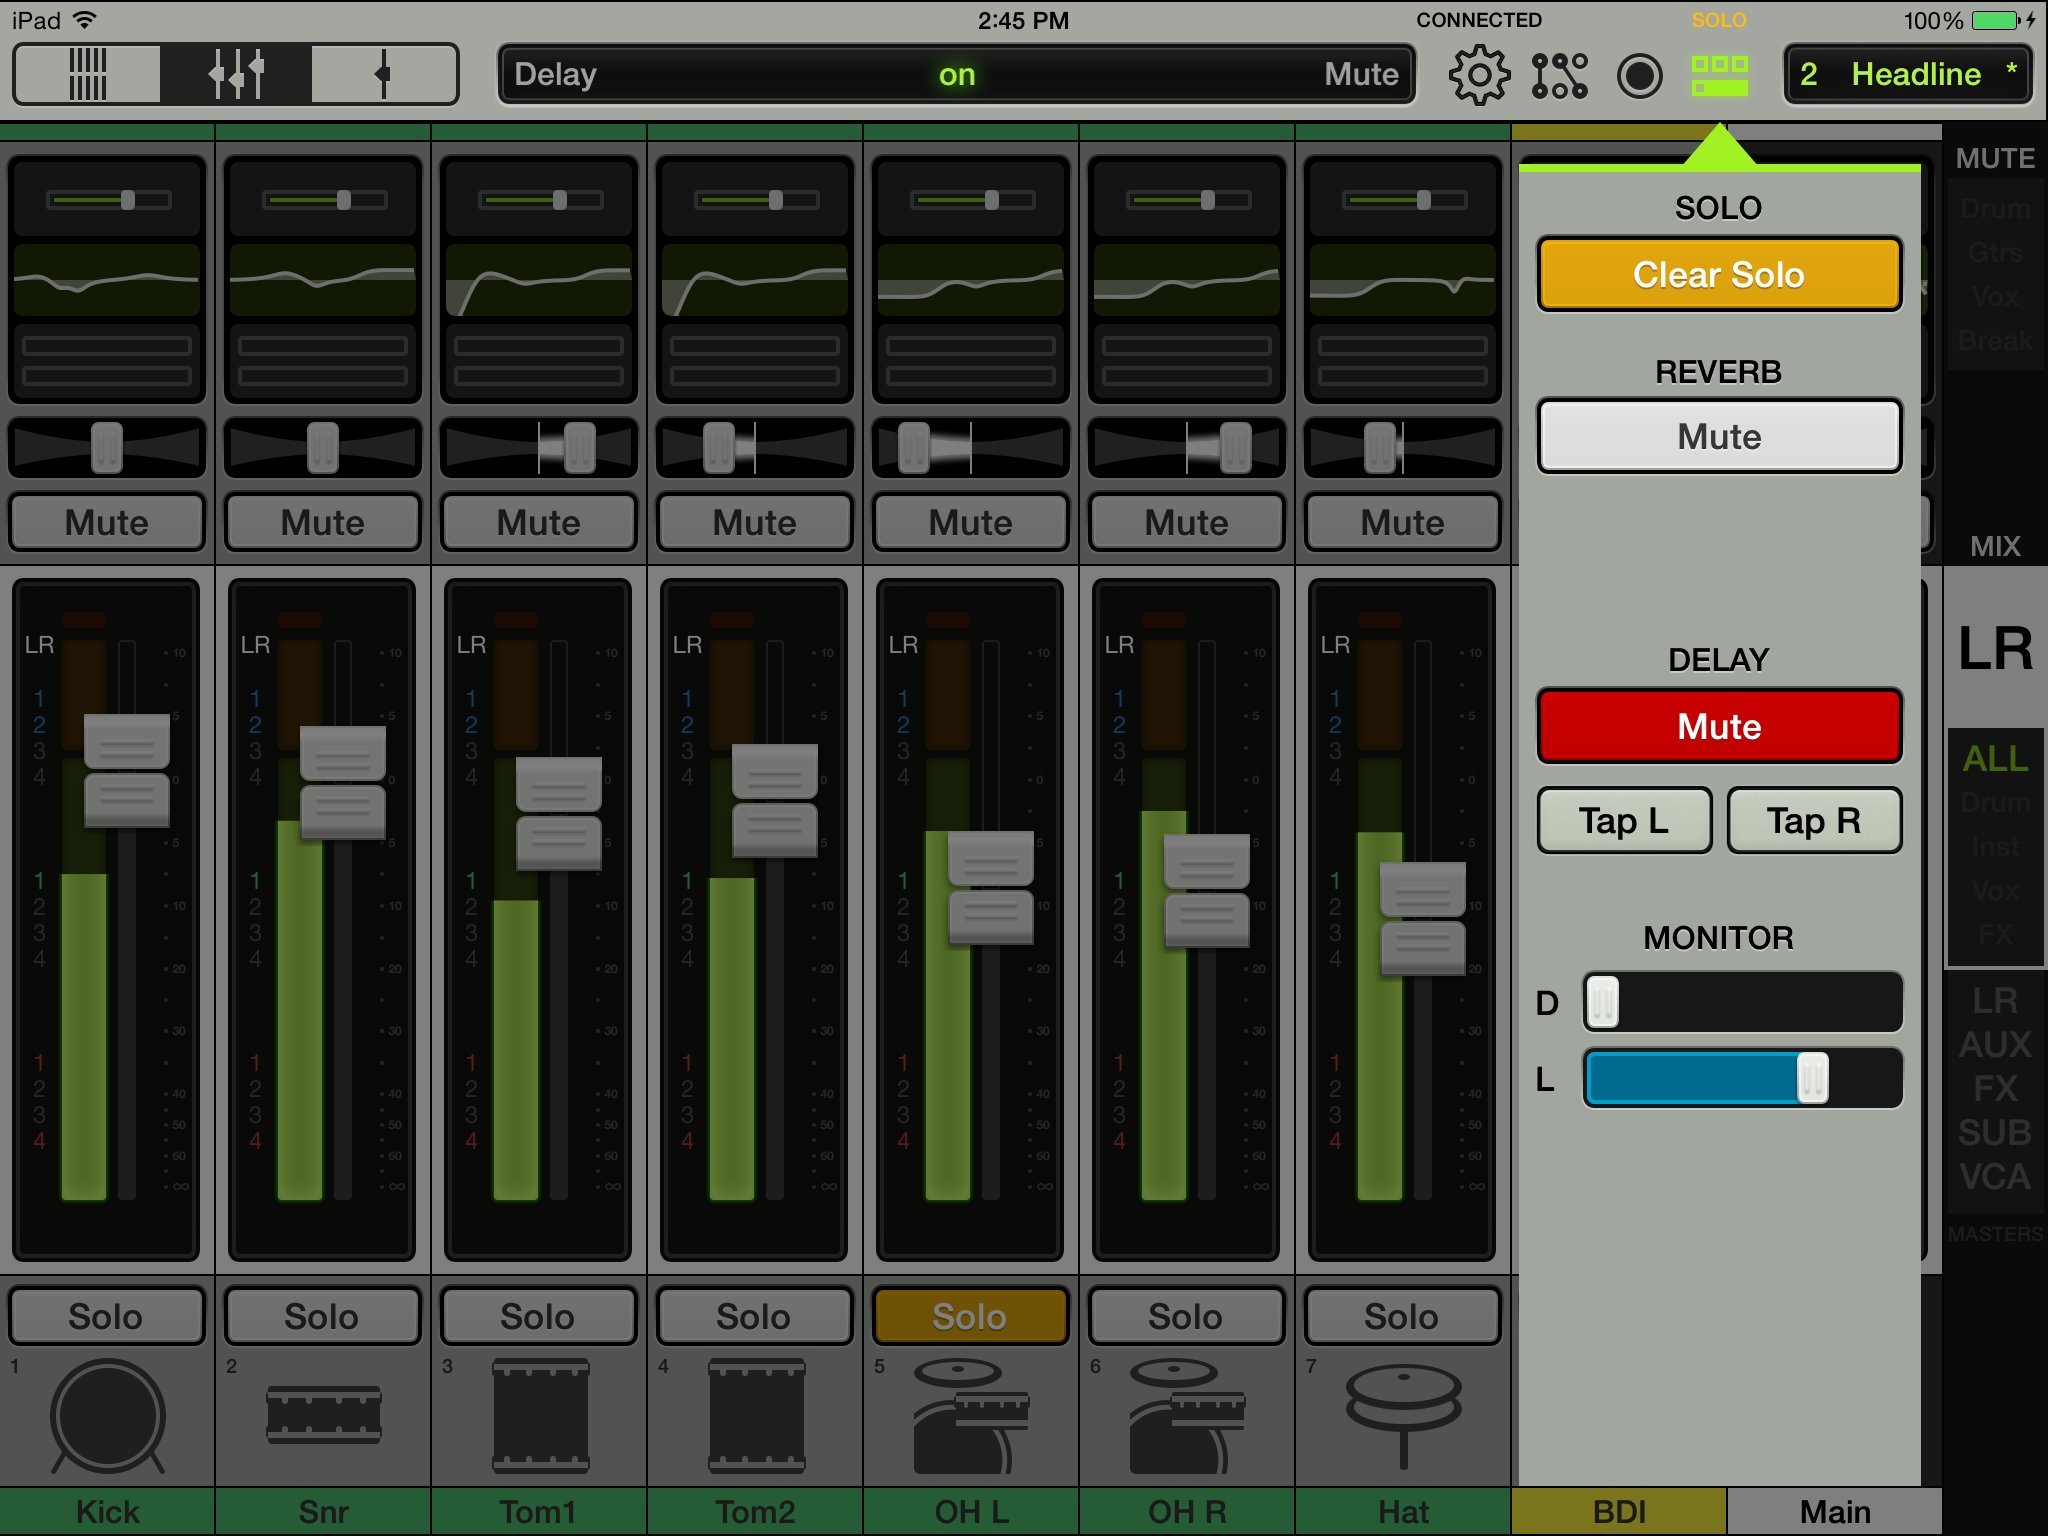The height and width of the screenshot is (1536, 2048).
Task: Select the BDI tab
Action: [1618, 1511]
